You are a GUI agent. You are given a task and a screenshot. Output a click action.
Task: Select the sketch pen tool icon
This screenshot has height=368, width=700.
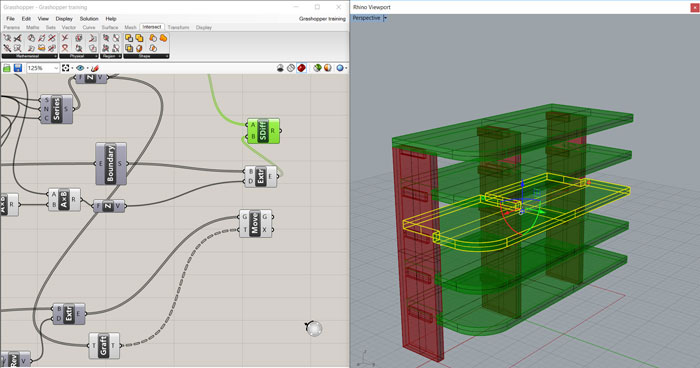[x=95, y=68]
